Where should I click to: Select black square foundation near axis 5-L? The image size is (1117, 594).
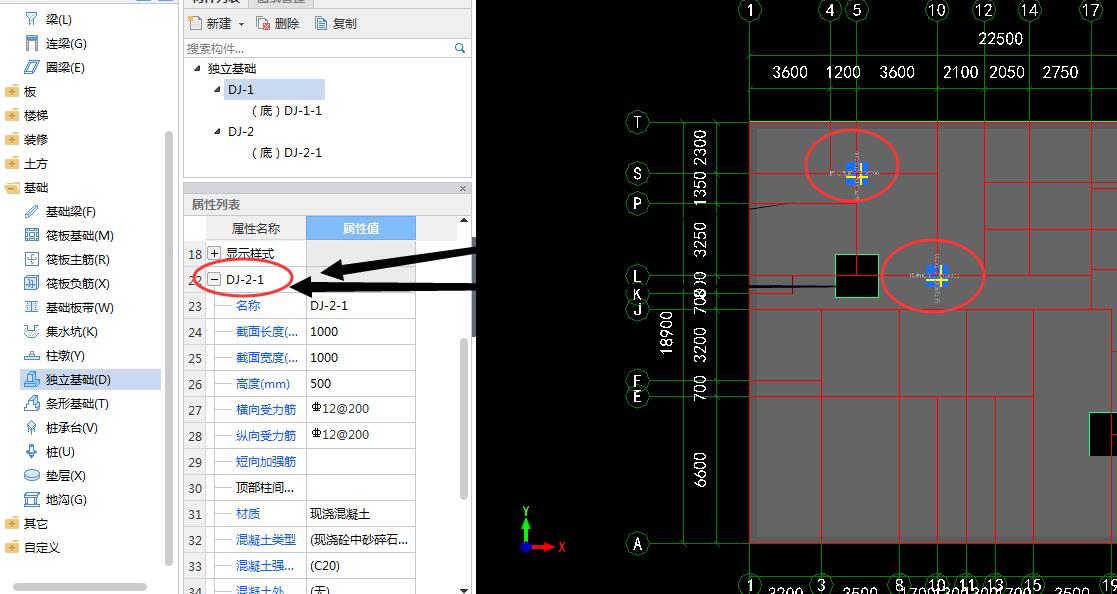(x=857, y=276)
